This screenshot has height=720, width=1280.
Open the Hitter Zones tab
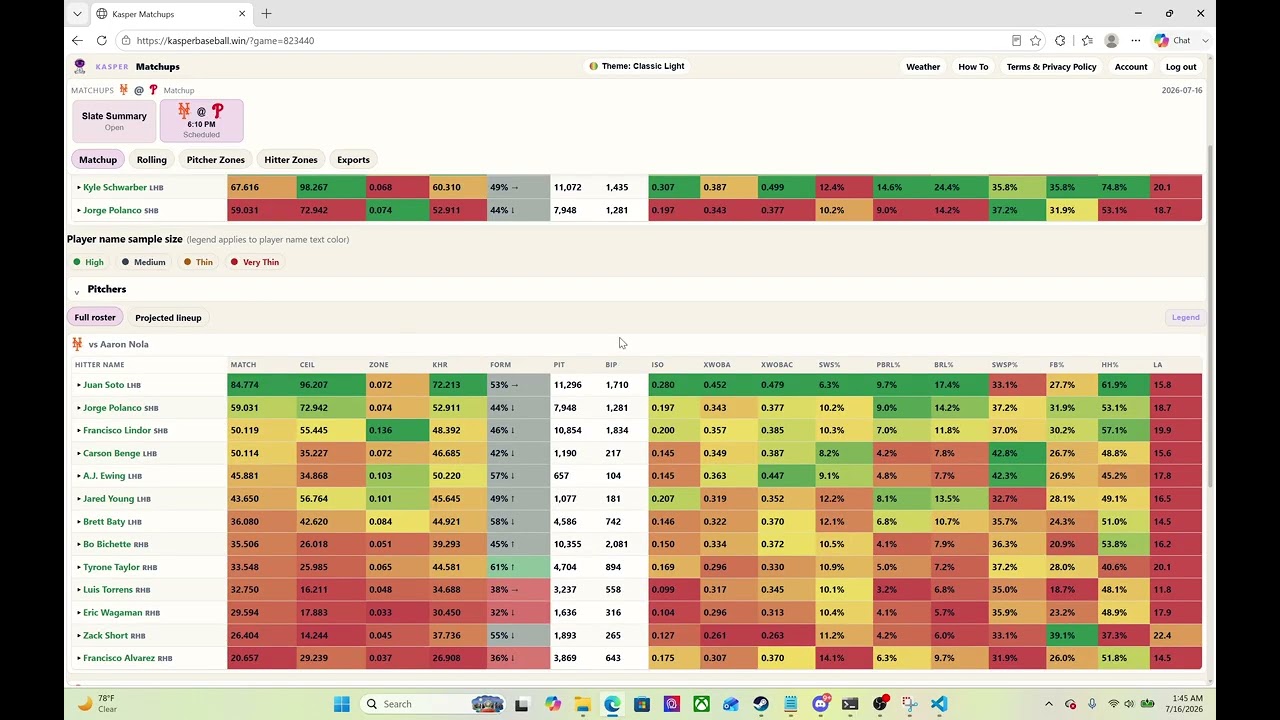(x=291, y=159)
